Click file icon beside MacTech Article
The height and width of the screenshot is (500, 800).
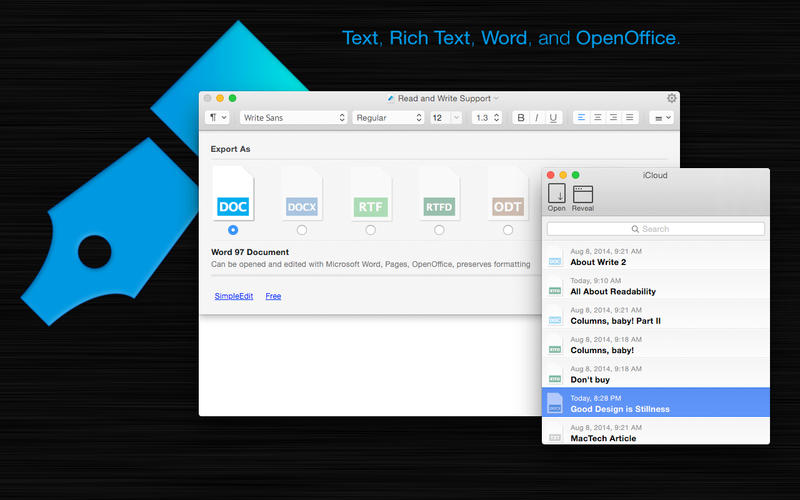(x=555, y=433)
